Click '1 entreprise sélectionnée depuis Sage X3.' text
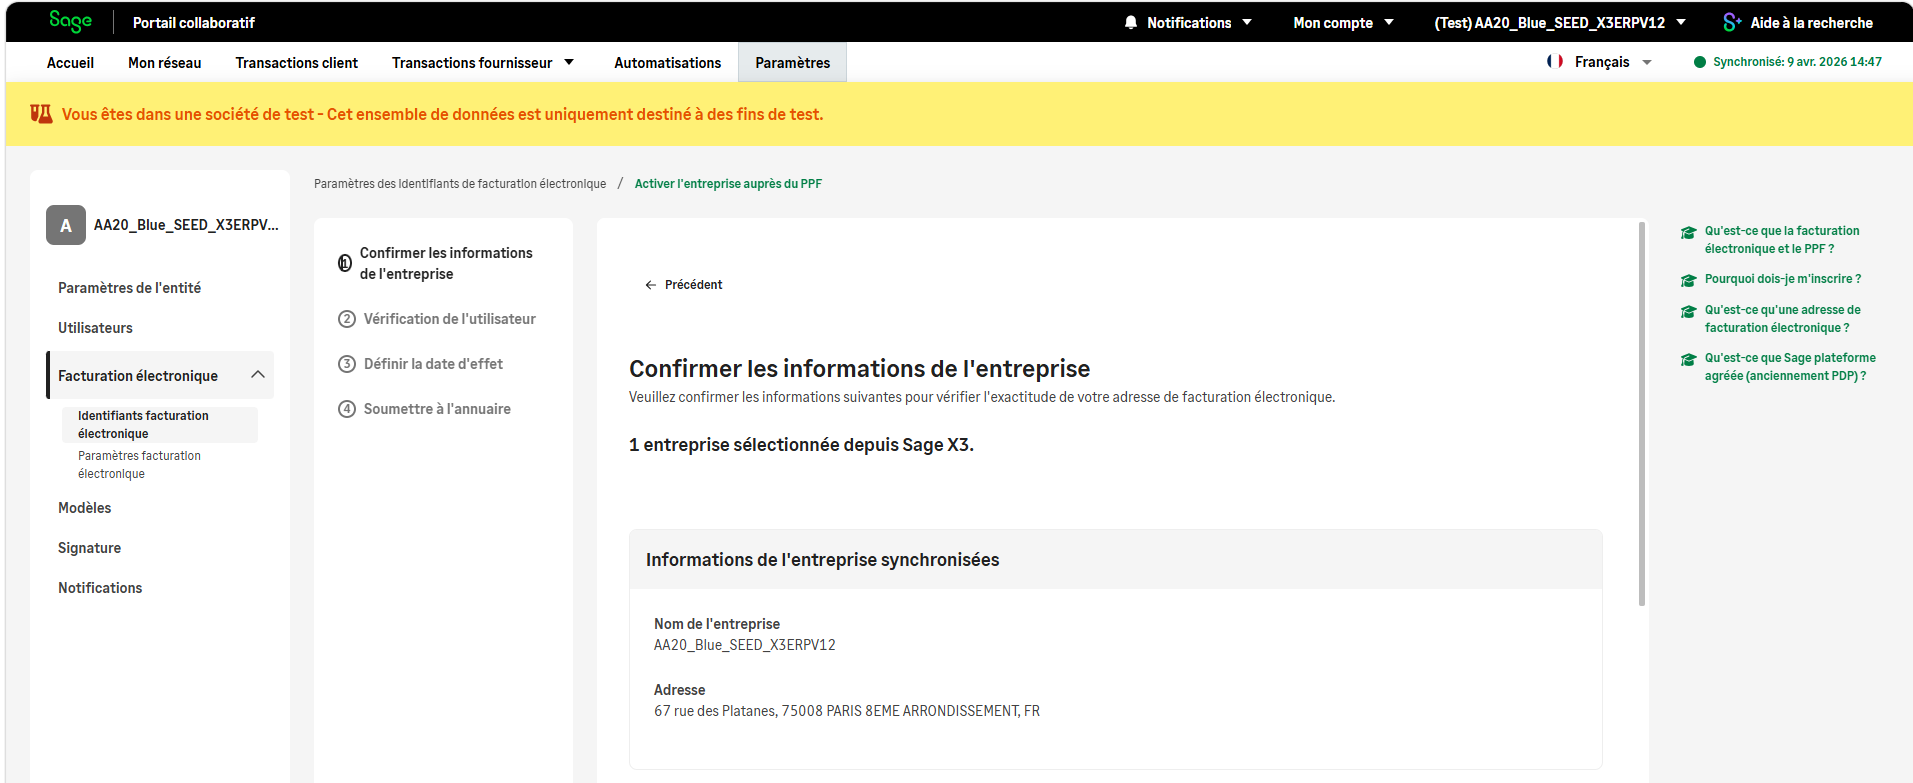 801,445
